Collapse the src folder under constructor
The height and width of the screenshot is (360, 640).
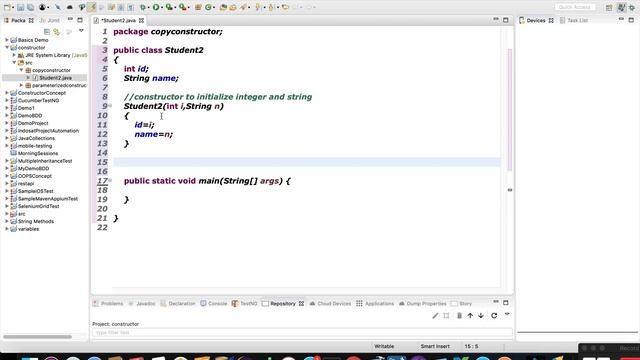tap(14, 62)
